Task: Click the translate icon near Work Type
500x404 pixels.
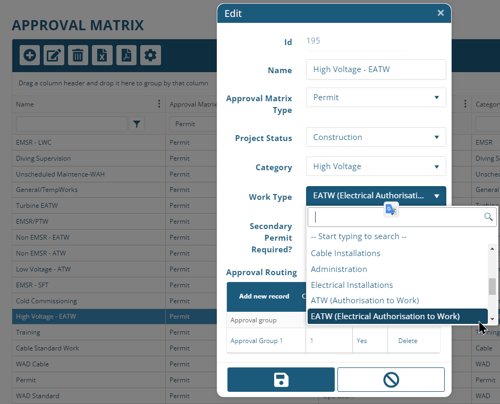Action: pyautogui.click(x=391, y=210)
